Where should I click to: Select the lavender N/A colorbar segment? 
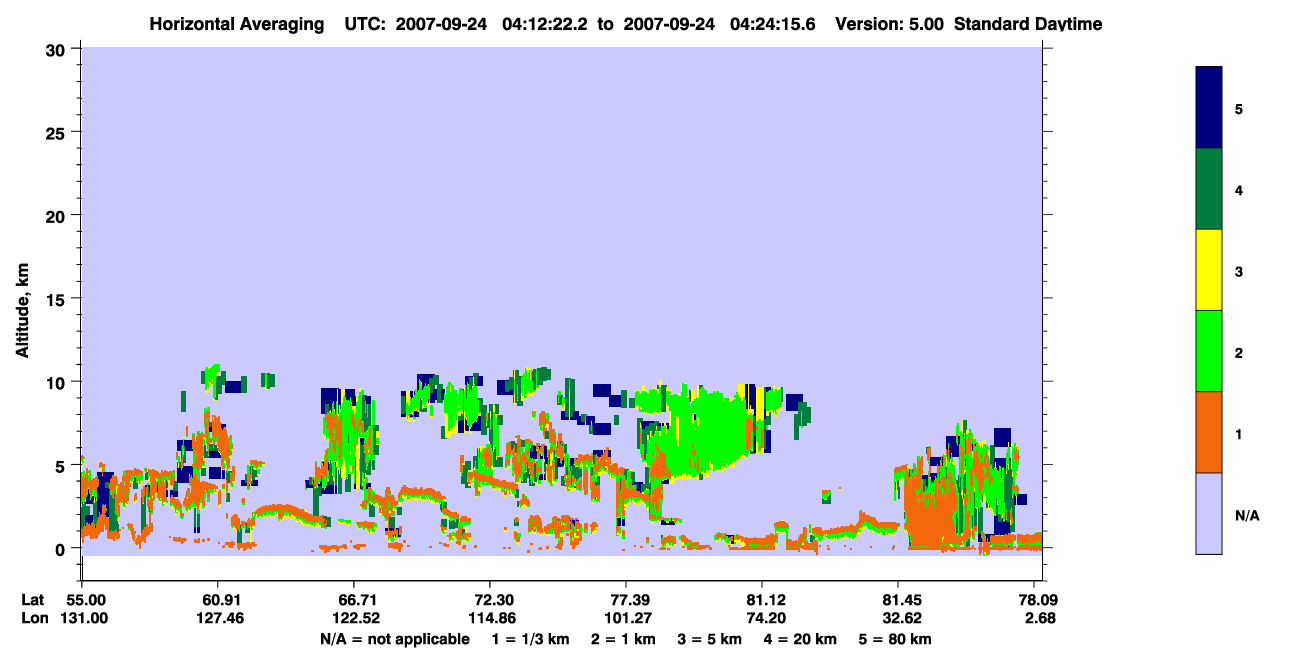pos(1209,513)
